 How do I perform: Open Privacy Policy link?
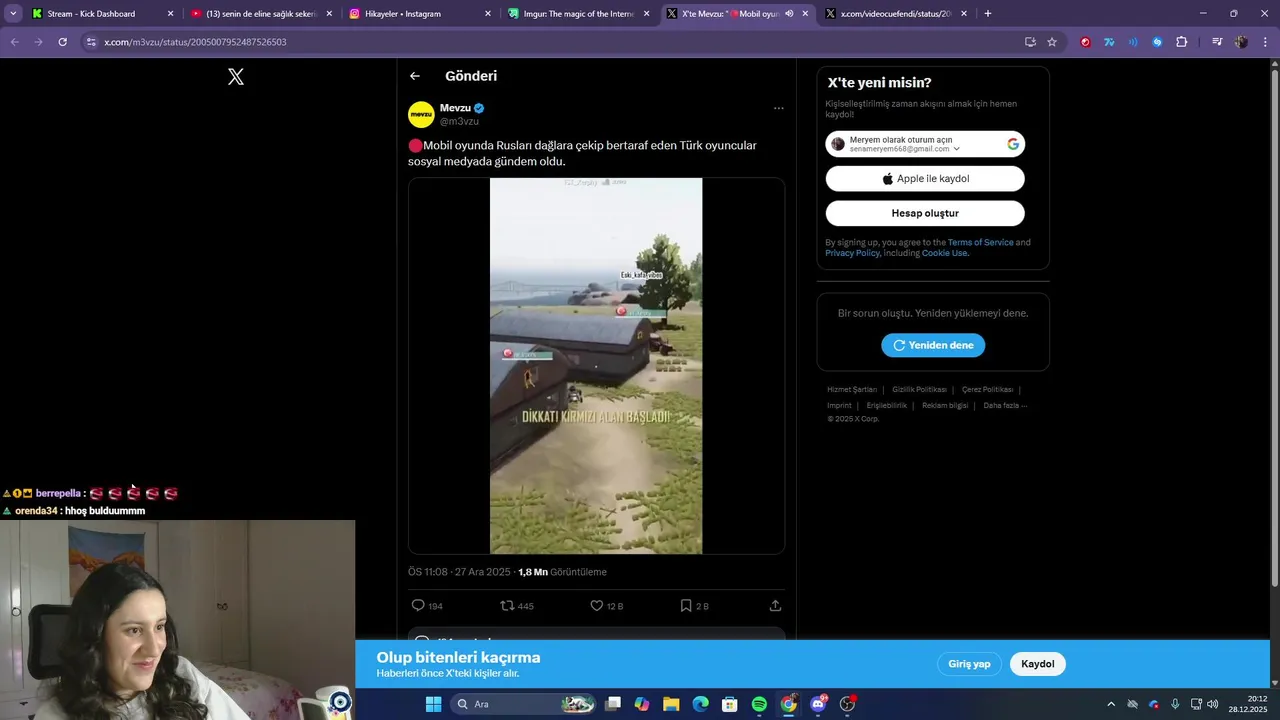(x=852, y=253)
